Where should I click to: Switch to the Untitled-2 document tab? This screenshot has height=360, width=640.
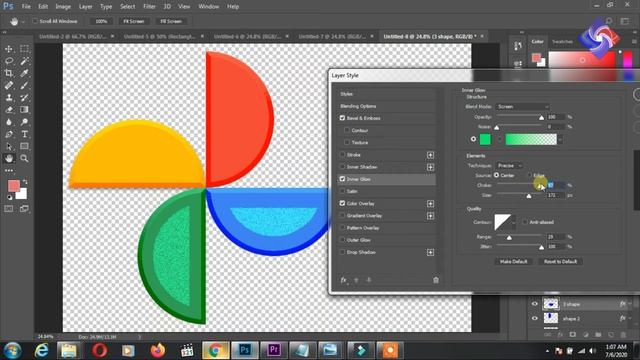coord(73,36)
